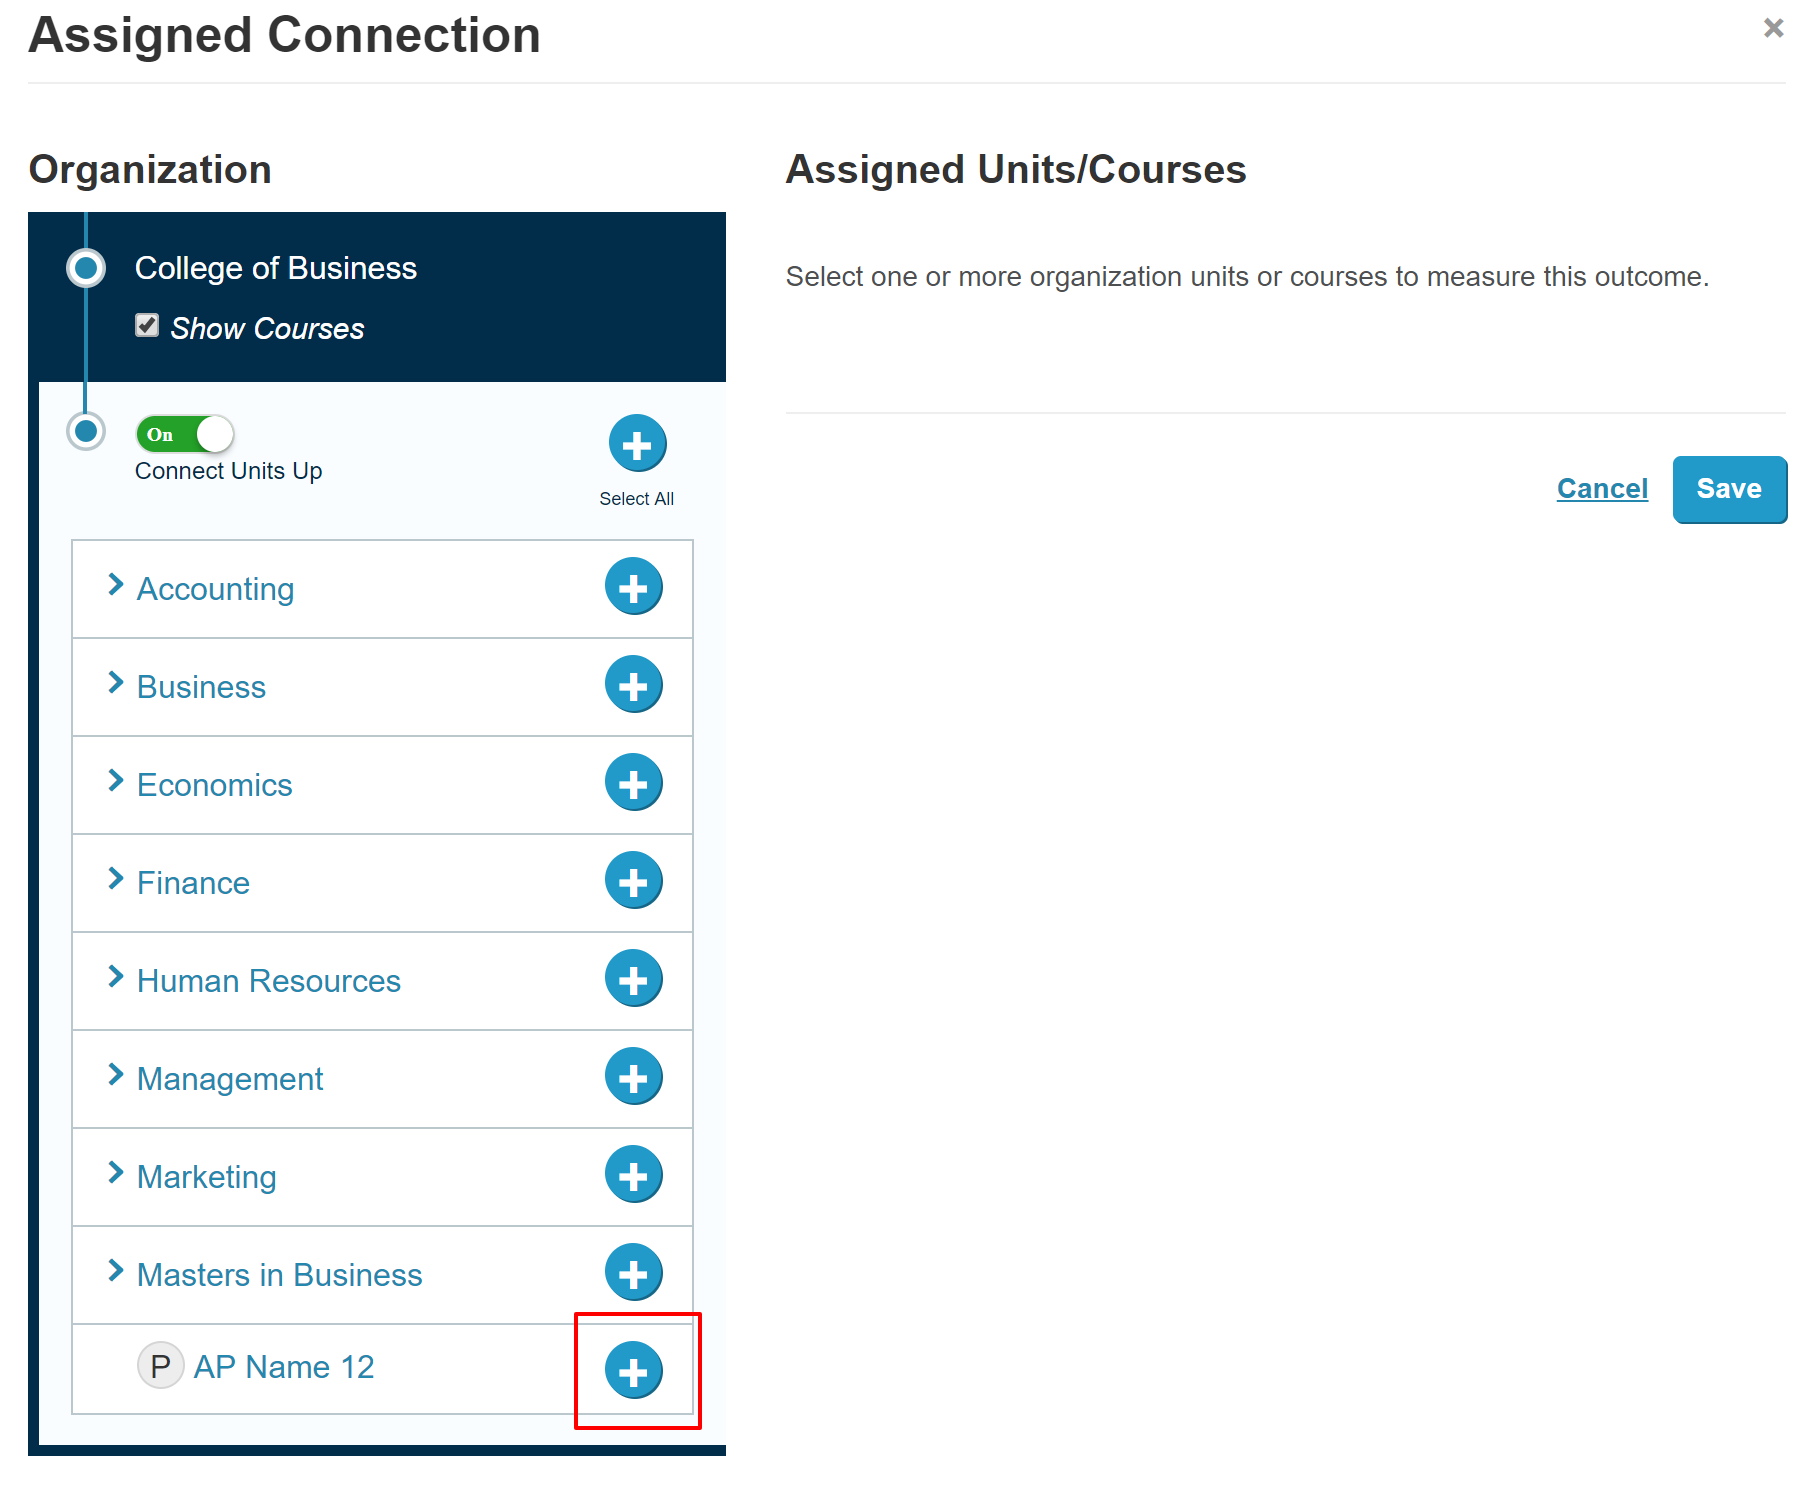This screenshot has height=1492, width=1812.
Task: Uncheck the Show Courses checkbox
Action: [x=147, y=325]
